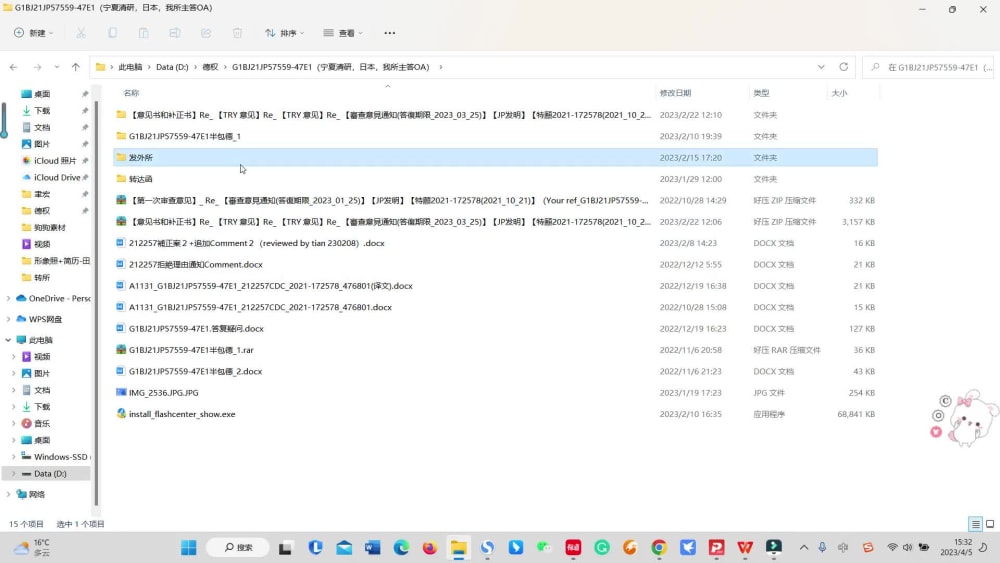
Task: Click the Copy icon in toolbar
Action: pyautogui.click(x=112, y=33)
